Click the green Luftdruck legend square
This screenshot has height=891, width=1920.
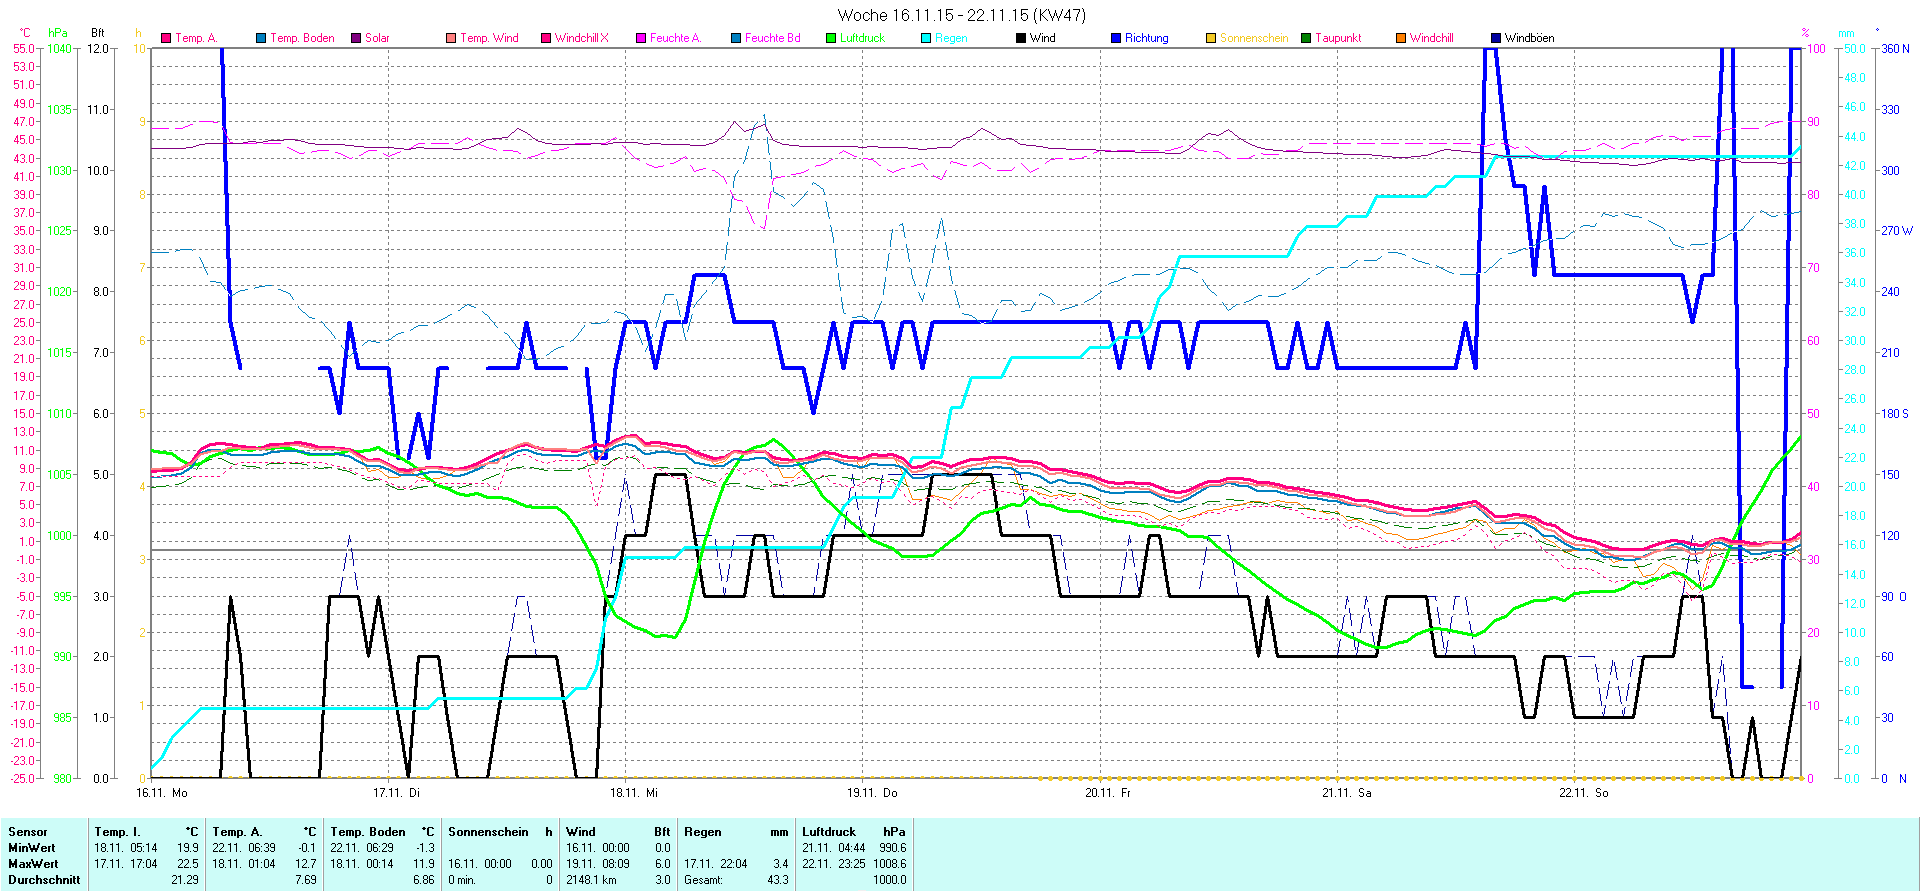point(831,38)
